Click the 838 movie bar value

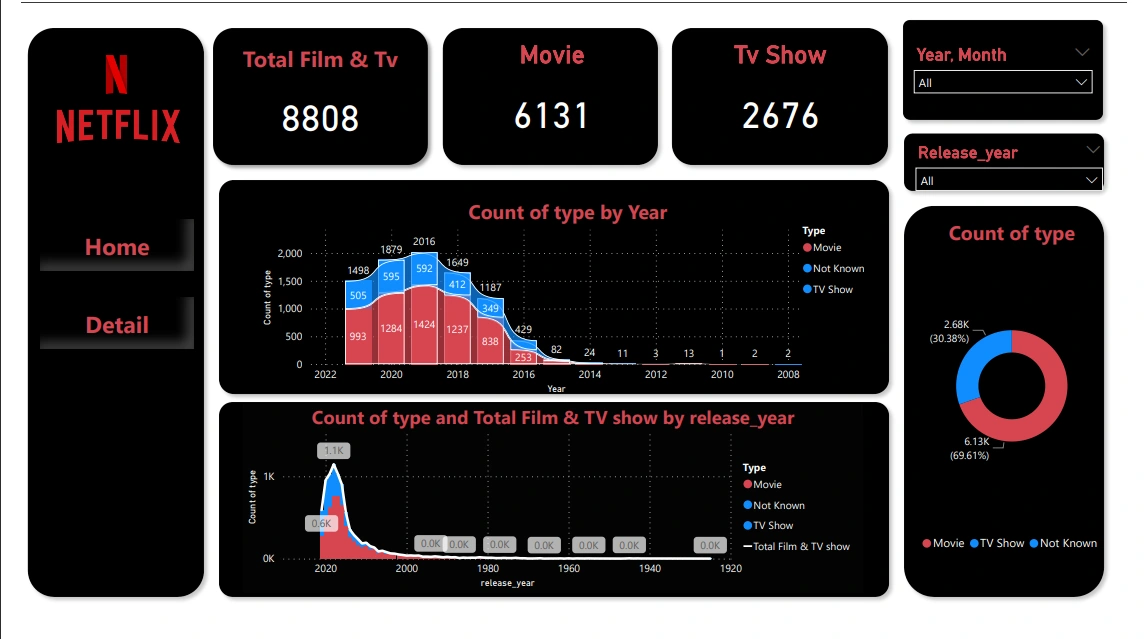tap(490, 341)
